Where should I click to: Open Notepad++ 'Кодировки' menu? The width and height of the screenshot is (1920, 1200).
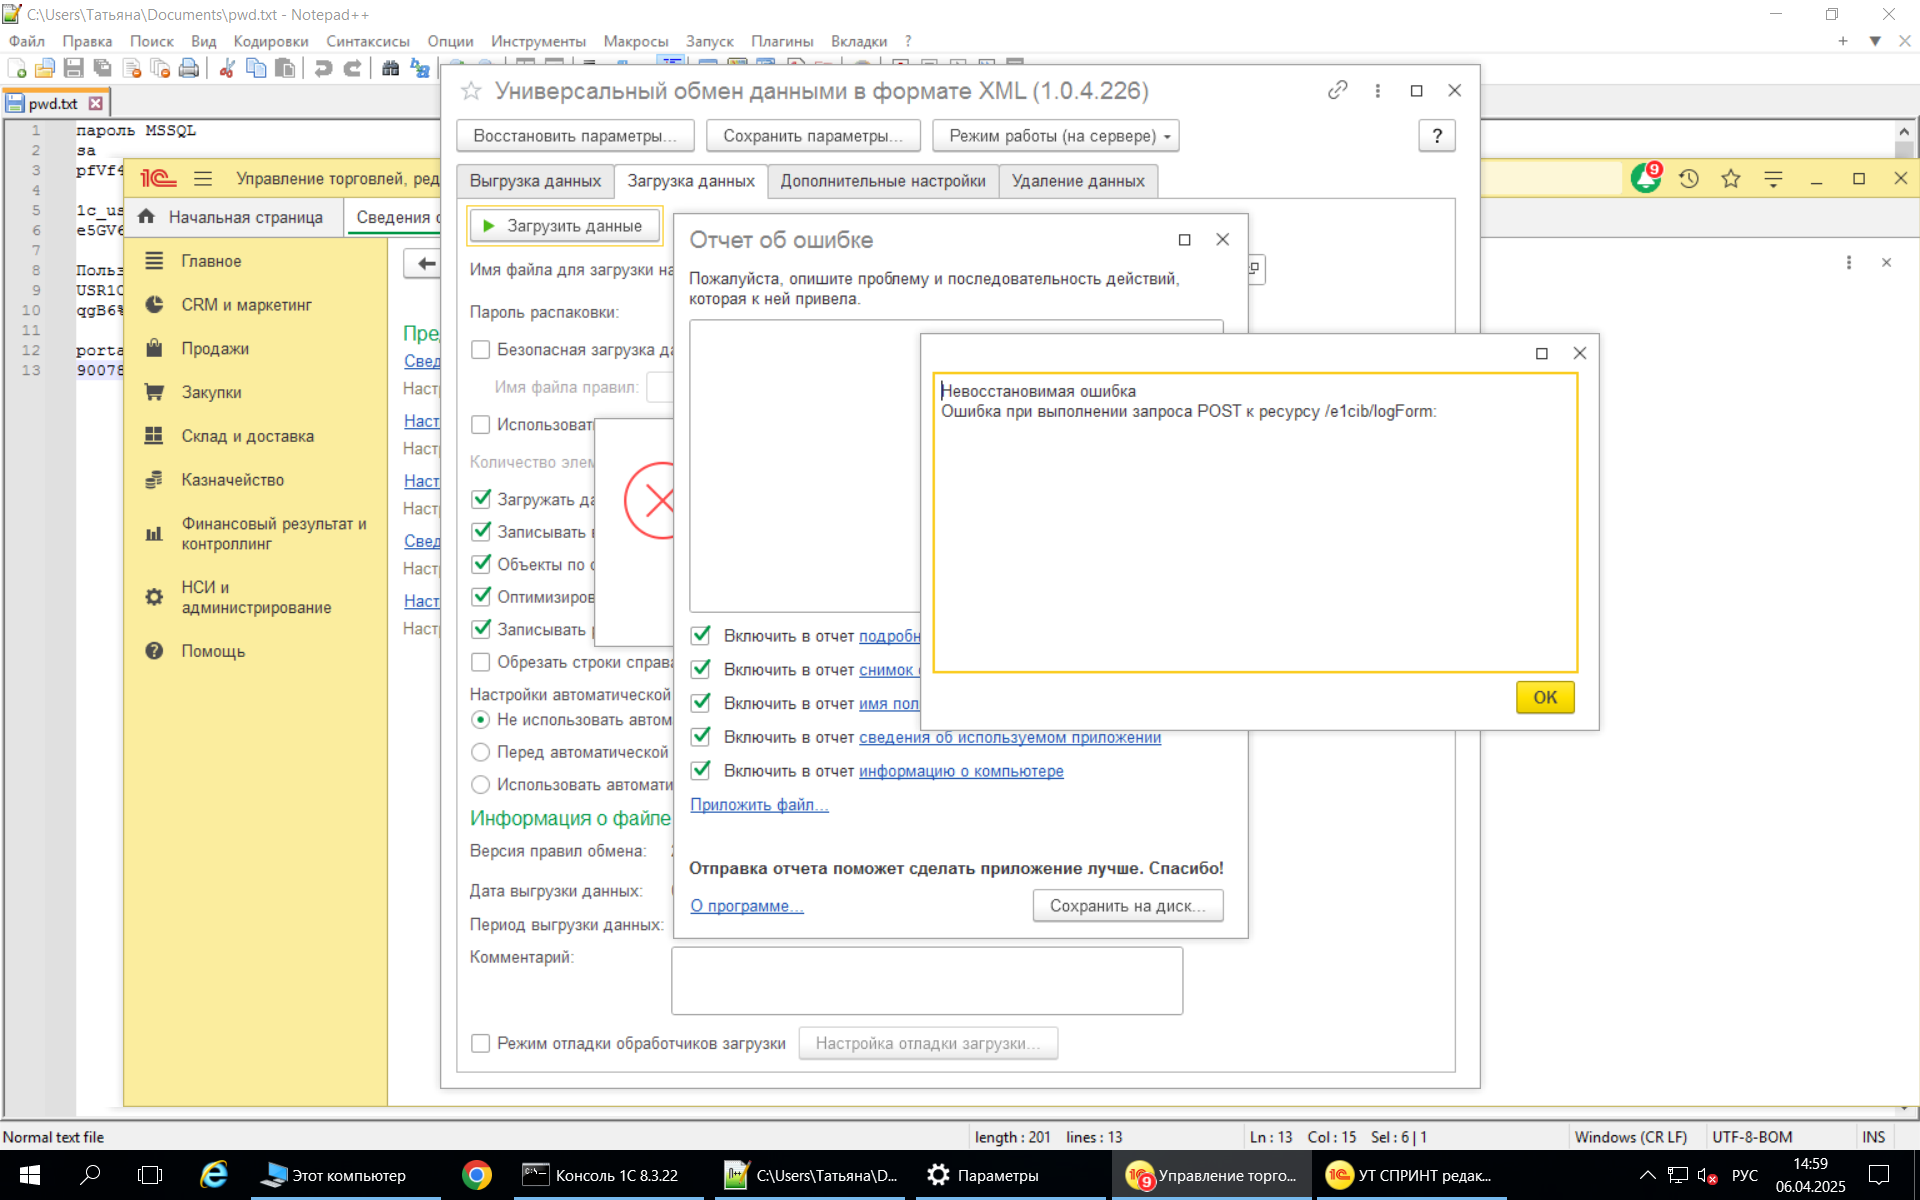pyautogui.click(x=271, y=41)
